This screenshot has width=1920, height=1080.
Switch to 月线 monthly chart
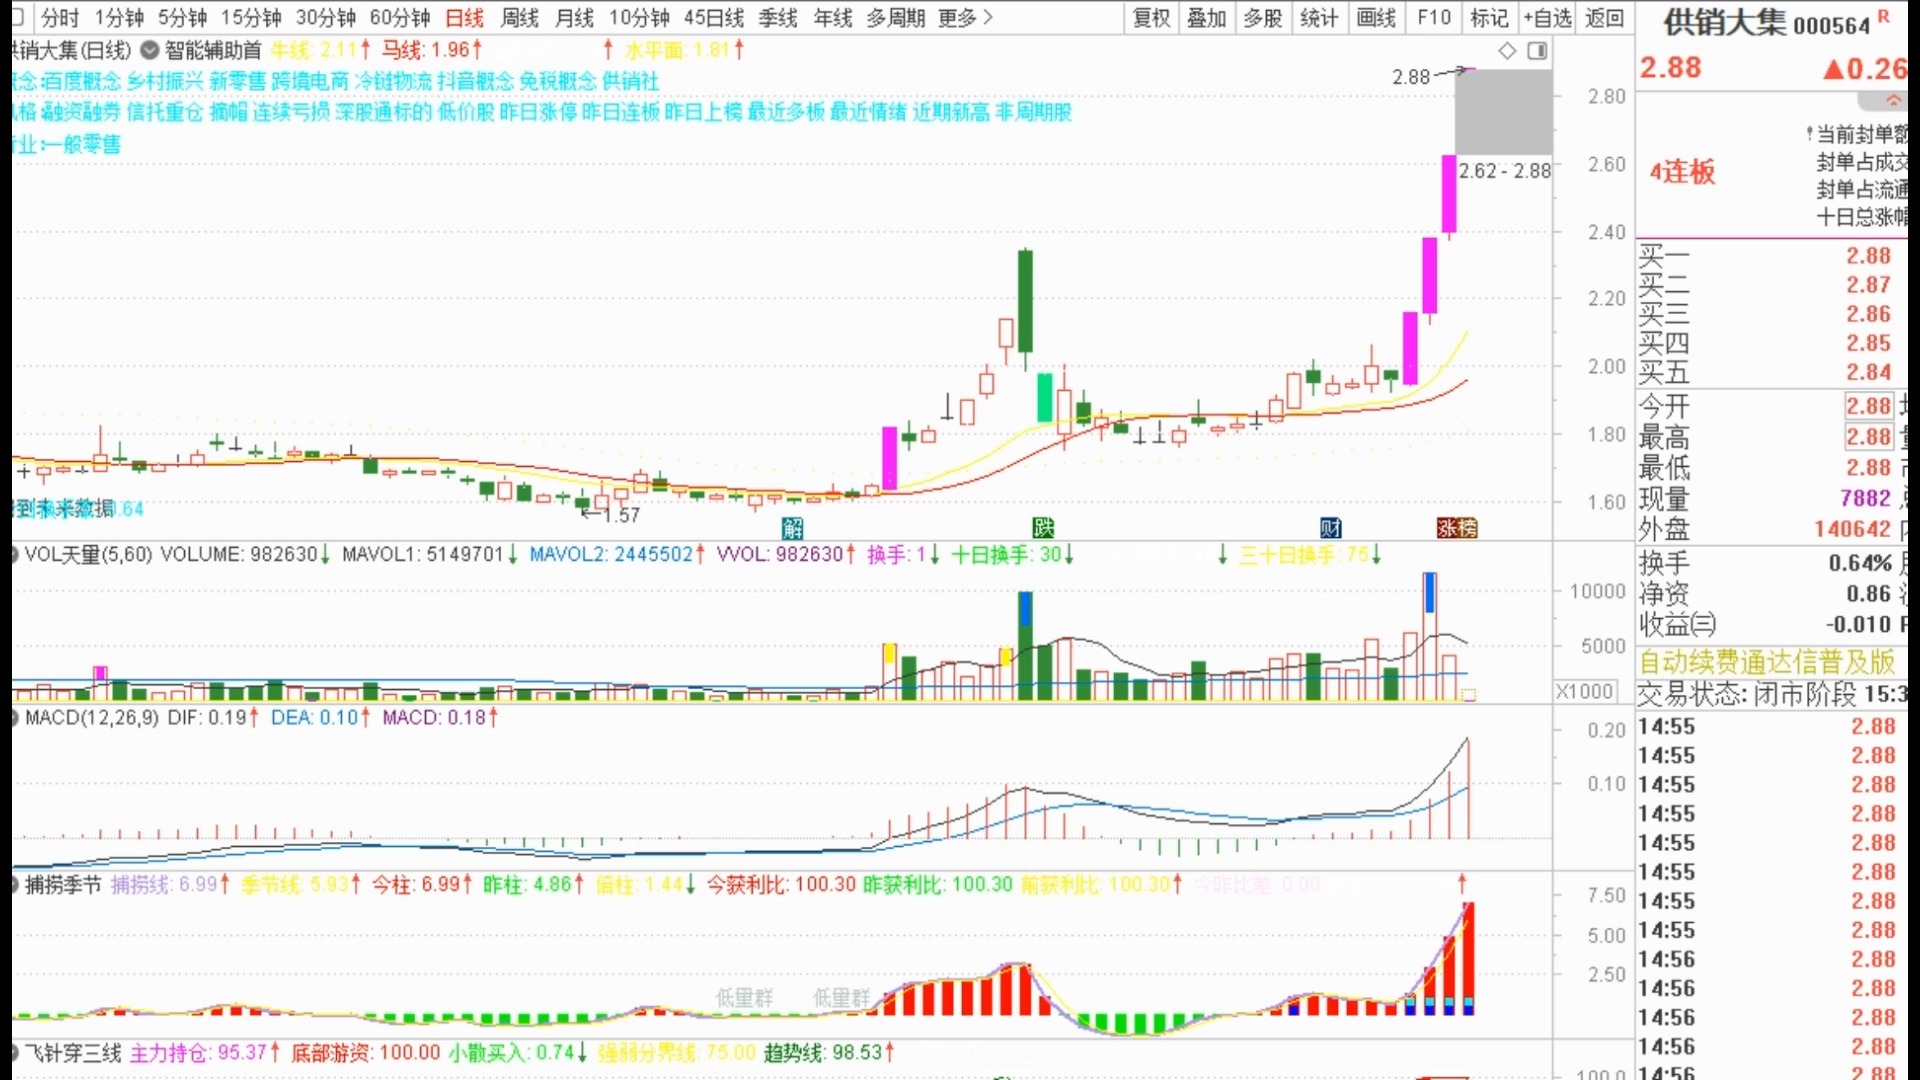[574, 18]
